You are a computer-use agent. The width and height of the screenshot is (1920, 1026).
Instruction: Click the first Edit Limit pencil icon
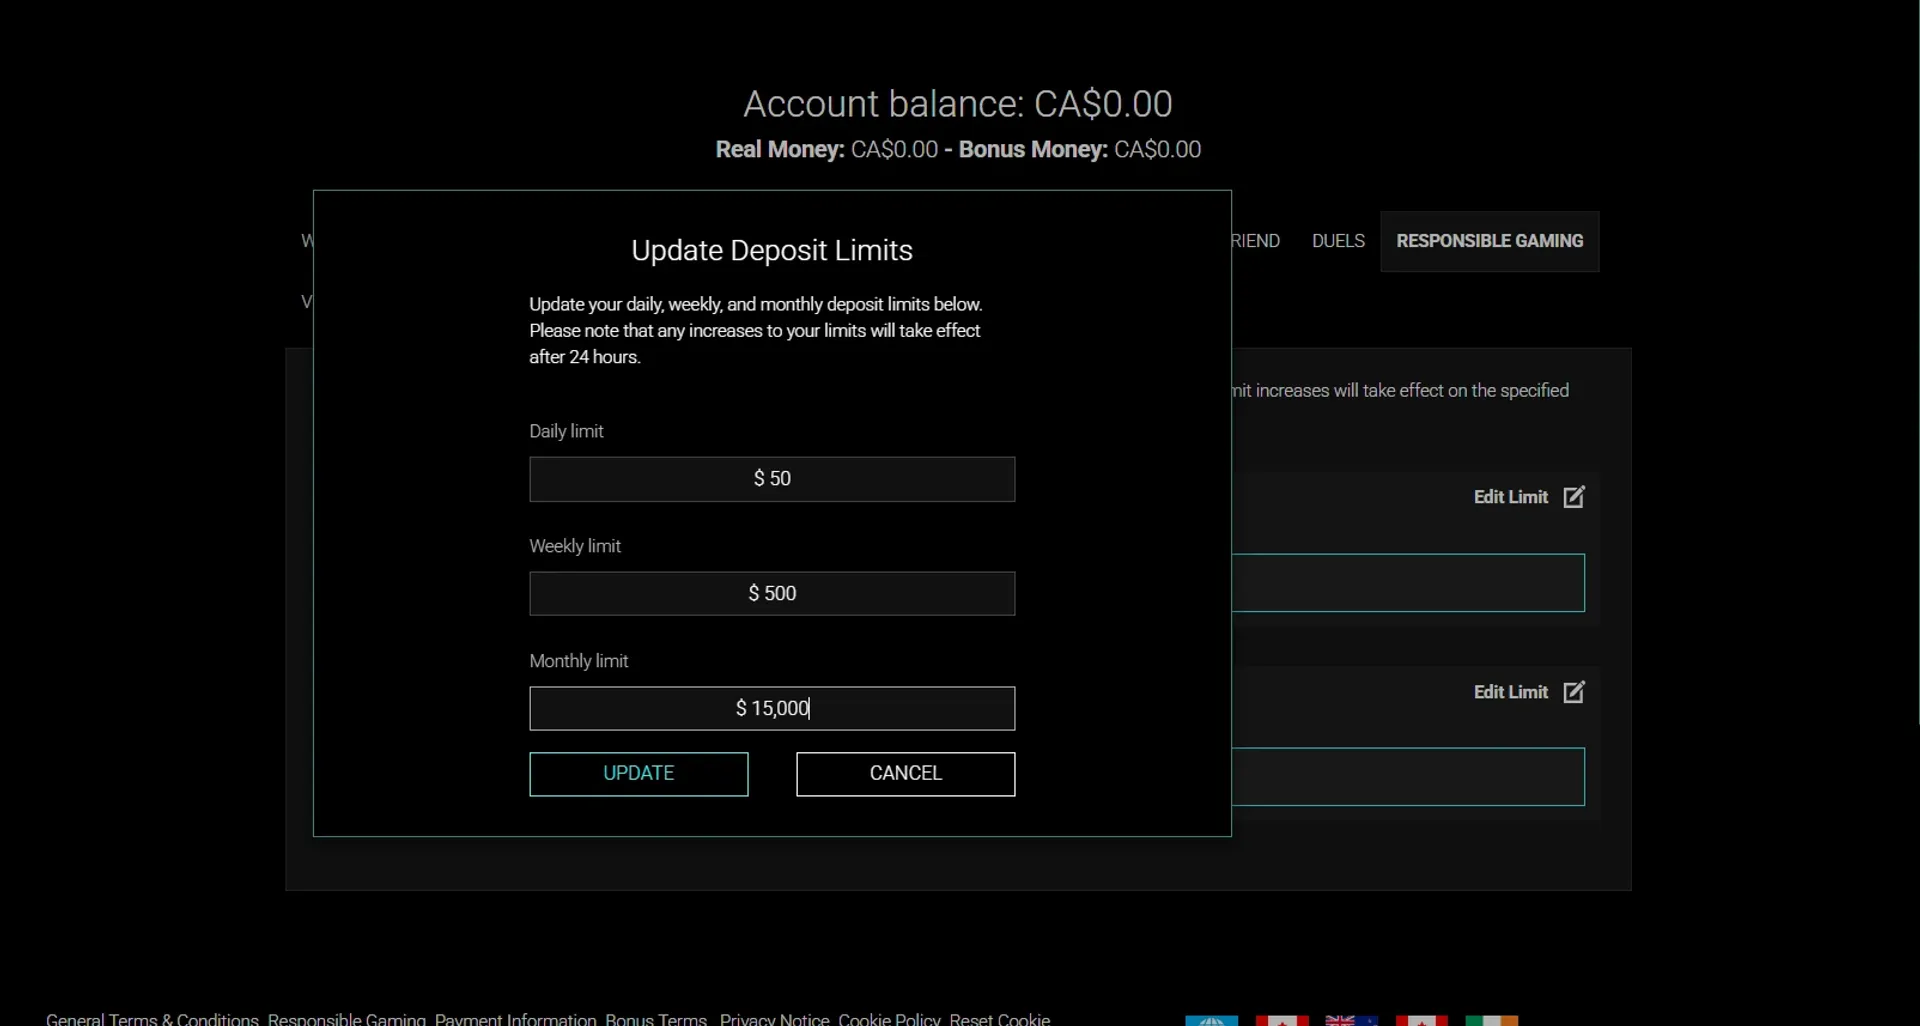[1574, 497]
